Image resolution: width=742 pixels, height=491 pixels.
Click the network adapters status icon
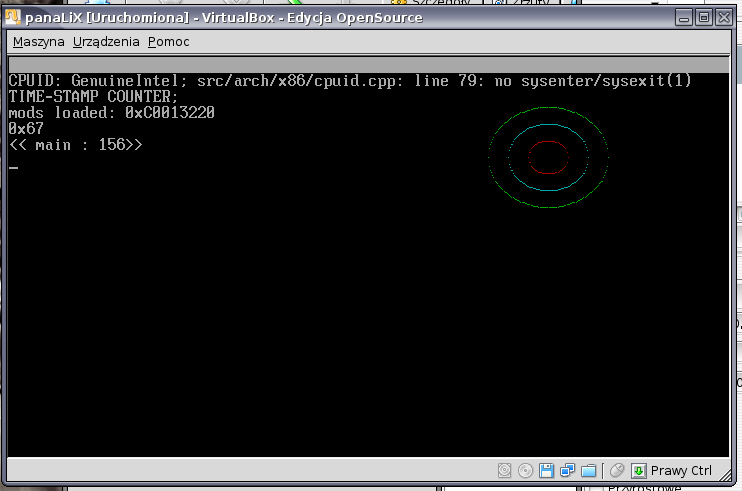[x=567, y=470]
